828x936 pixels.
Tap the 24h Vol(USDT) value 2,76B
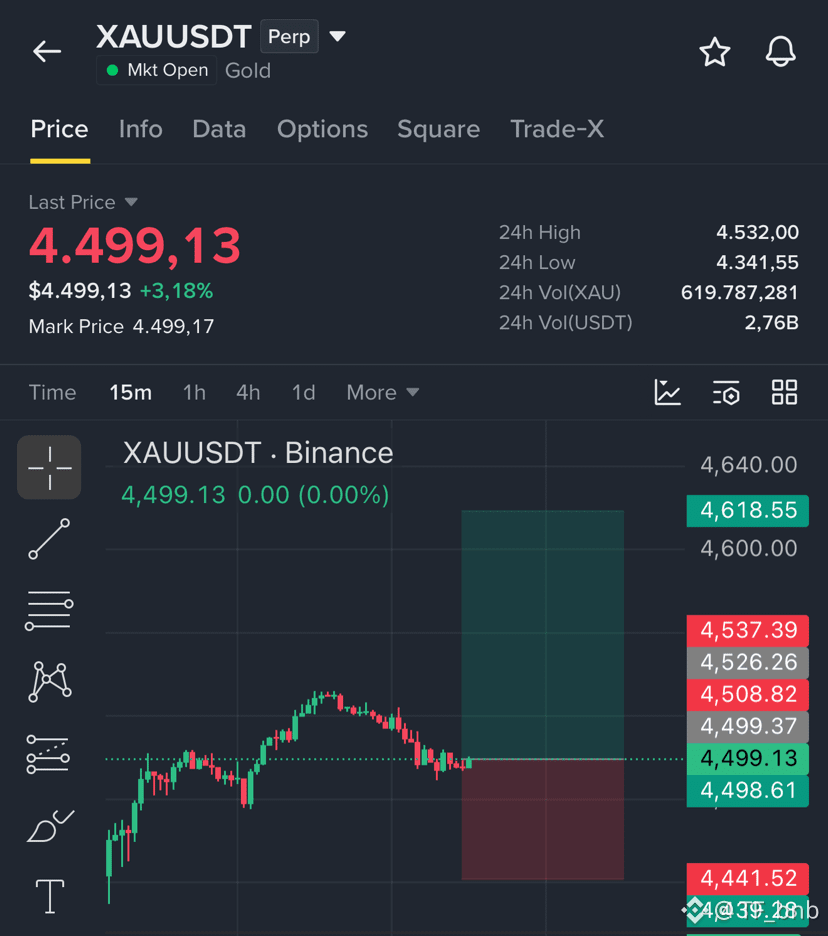click(x=771, y=323)
